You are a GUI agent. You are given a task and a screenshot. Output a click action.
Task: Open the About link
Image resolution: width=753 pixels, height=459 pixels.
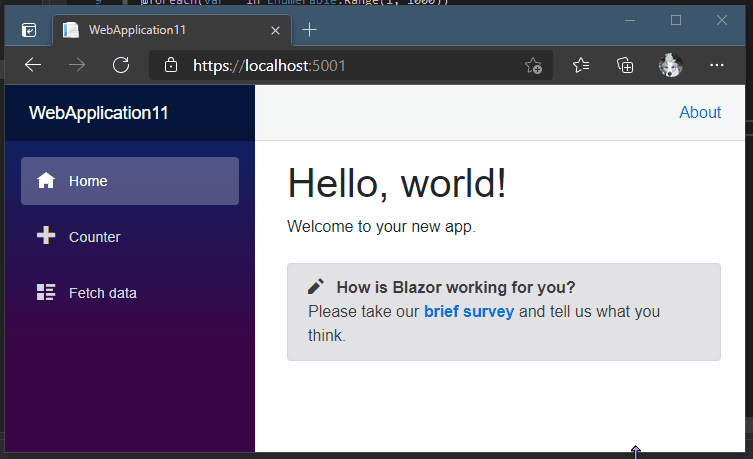click(x=700, y=112)
